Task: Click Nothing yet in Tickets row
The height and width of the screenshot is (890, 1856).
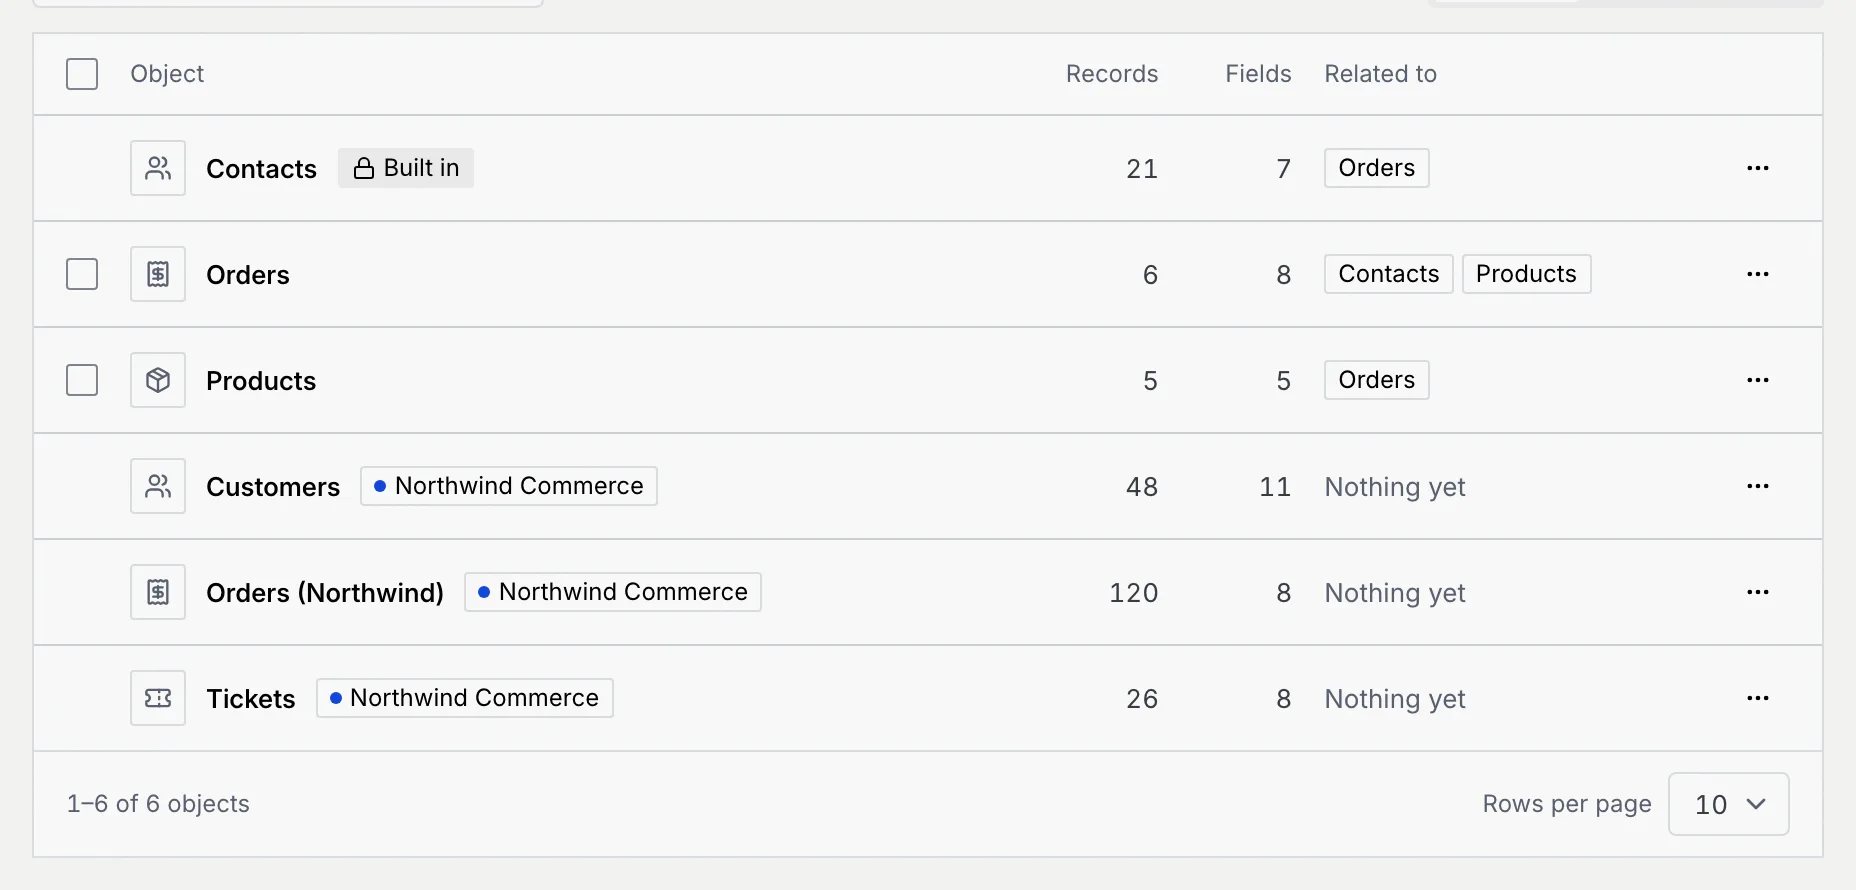Action: 1395,699
